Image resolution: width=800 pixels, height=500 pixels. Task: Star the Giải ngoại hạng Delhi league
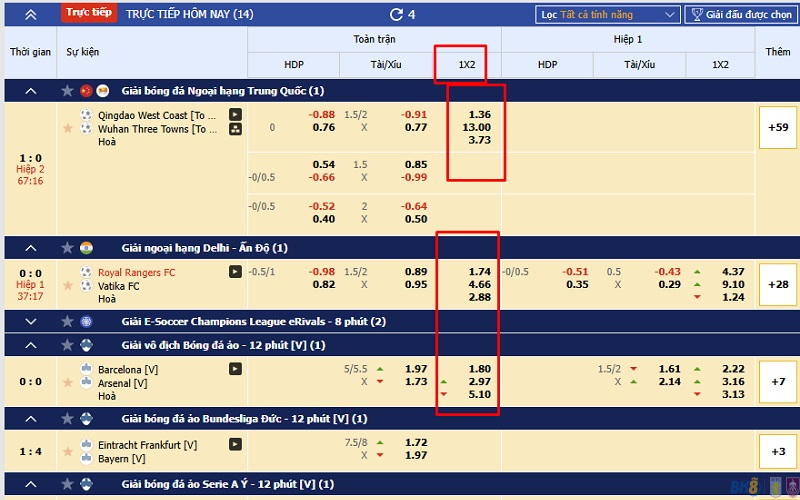point(68,248)
